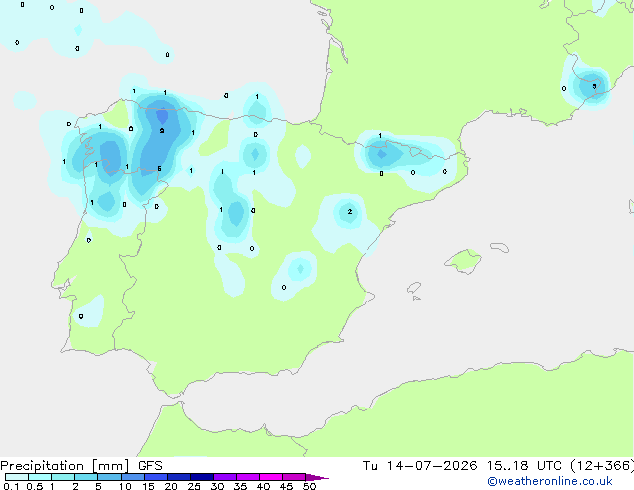Click the 0.5 legend scale label
Image resolution: width=634 pixels, height=490 pixels.
coord(35,486)
